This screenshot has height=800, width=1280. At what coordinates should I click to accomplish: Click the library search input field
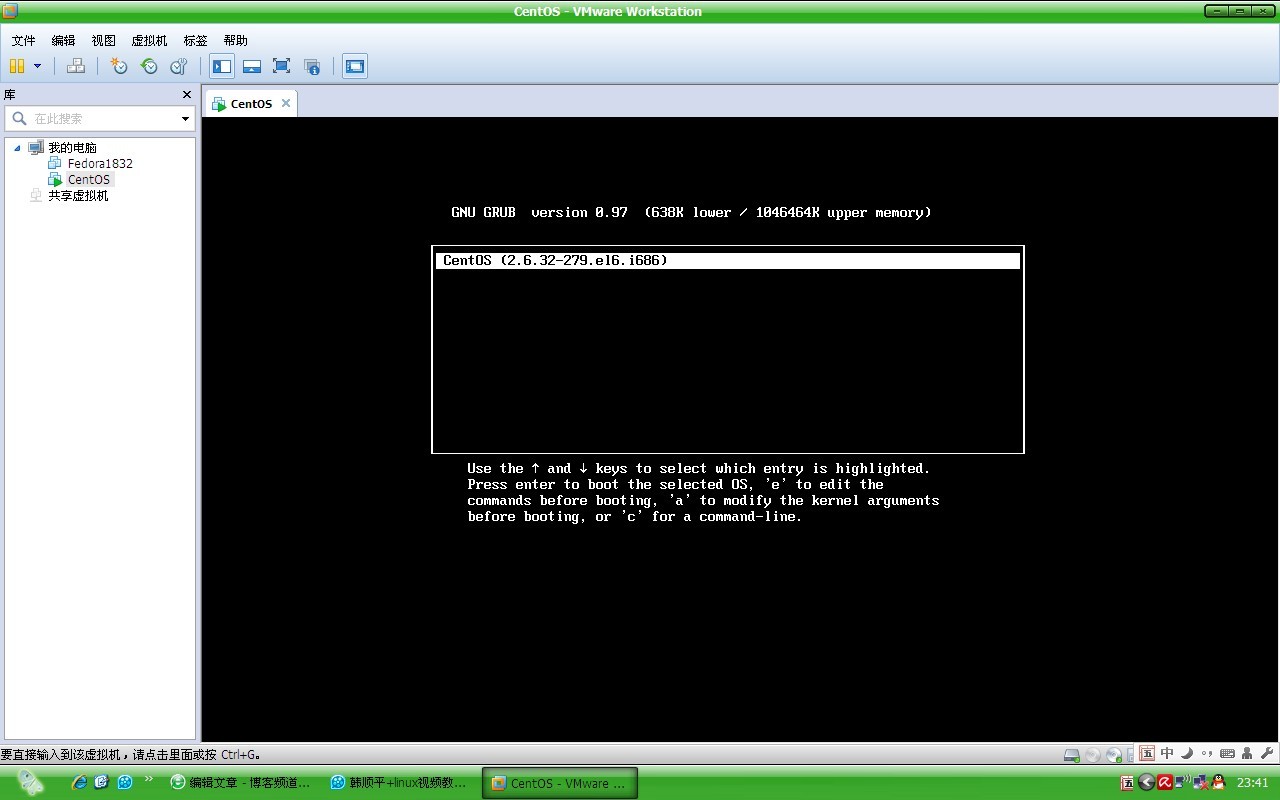pyautogui.click(x=100, y=119)
